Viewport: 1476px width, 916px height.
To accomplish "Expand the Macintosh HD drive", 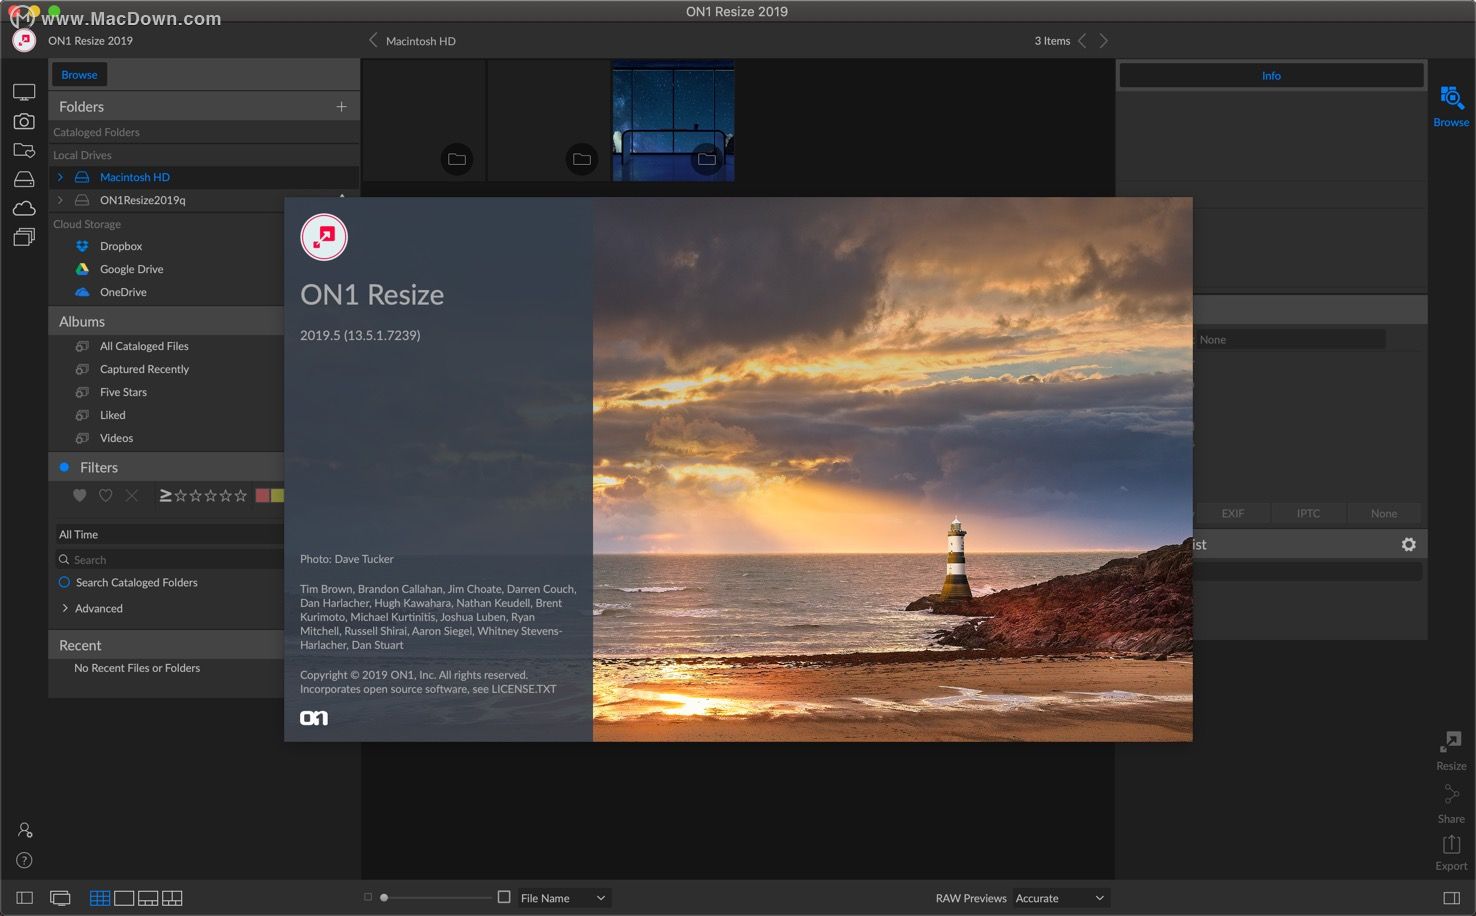I will click(x=61, y=177).
